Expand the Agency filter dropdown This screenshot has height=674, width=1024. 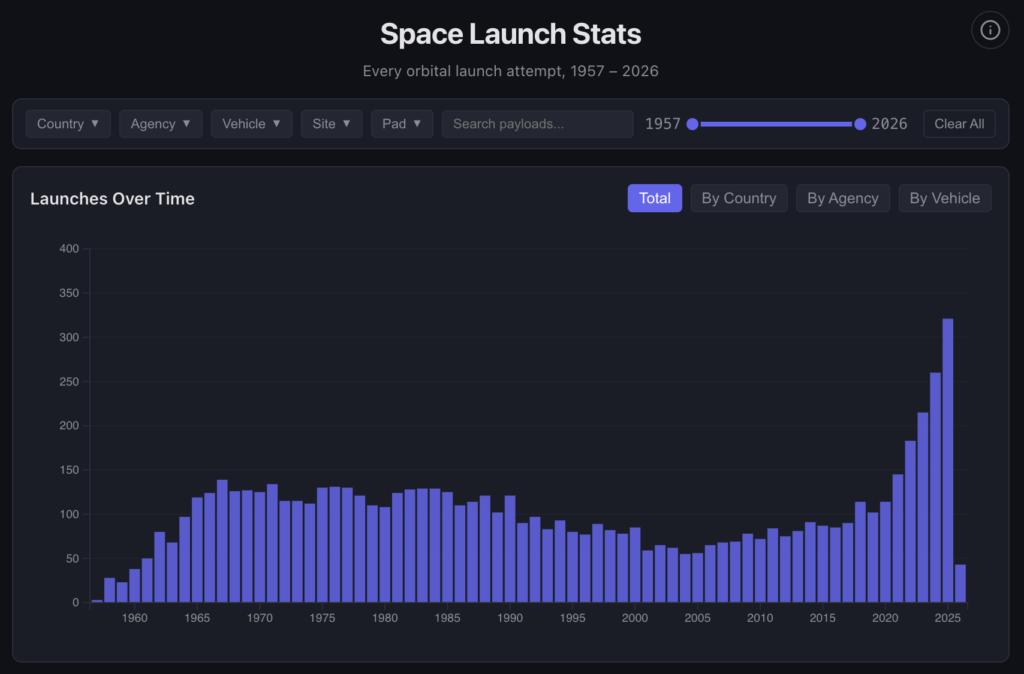click(160, 124)
